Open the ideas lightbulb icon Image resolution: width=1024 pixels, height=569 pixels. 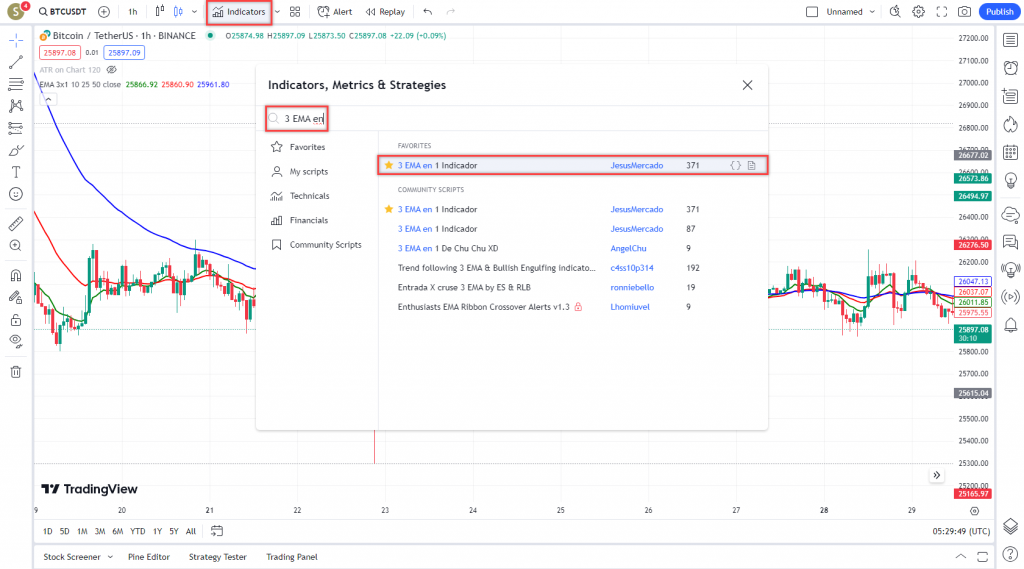(x=1010, y=180)
